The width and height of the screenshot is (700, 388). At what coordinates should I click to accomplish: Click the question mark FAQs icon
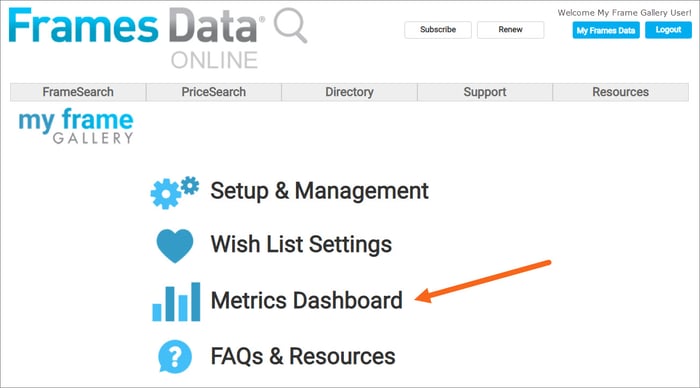pos(175,356)
